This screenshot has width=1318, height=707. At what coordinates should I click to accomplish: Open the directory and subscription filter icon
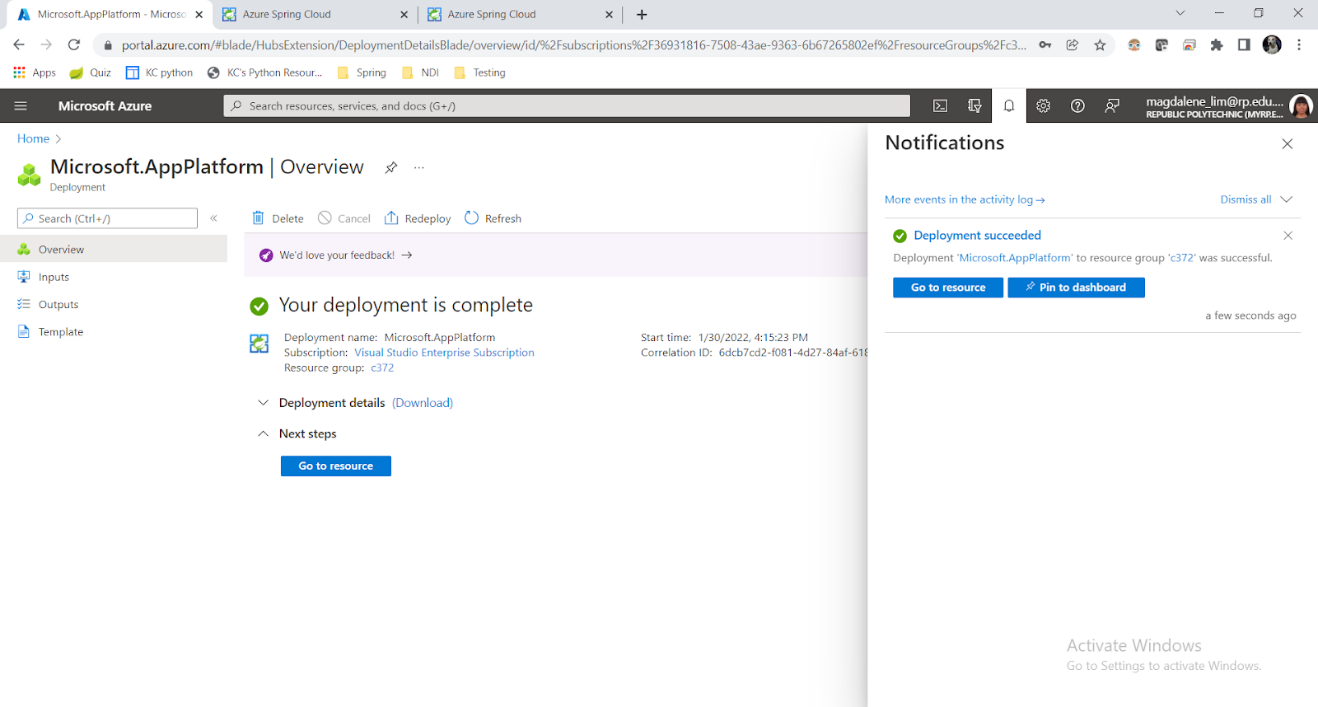click(974, 105)
